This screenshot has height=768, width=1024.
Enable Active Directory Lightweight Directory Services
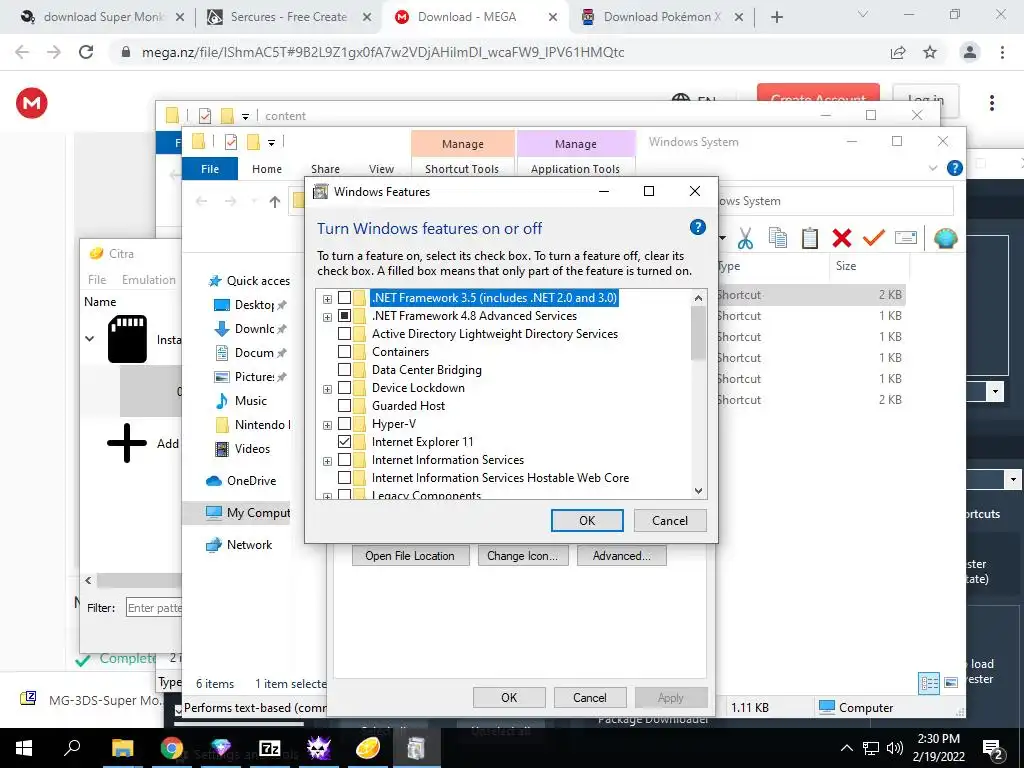point(344,334)
